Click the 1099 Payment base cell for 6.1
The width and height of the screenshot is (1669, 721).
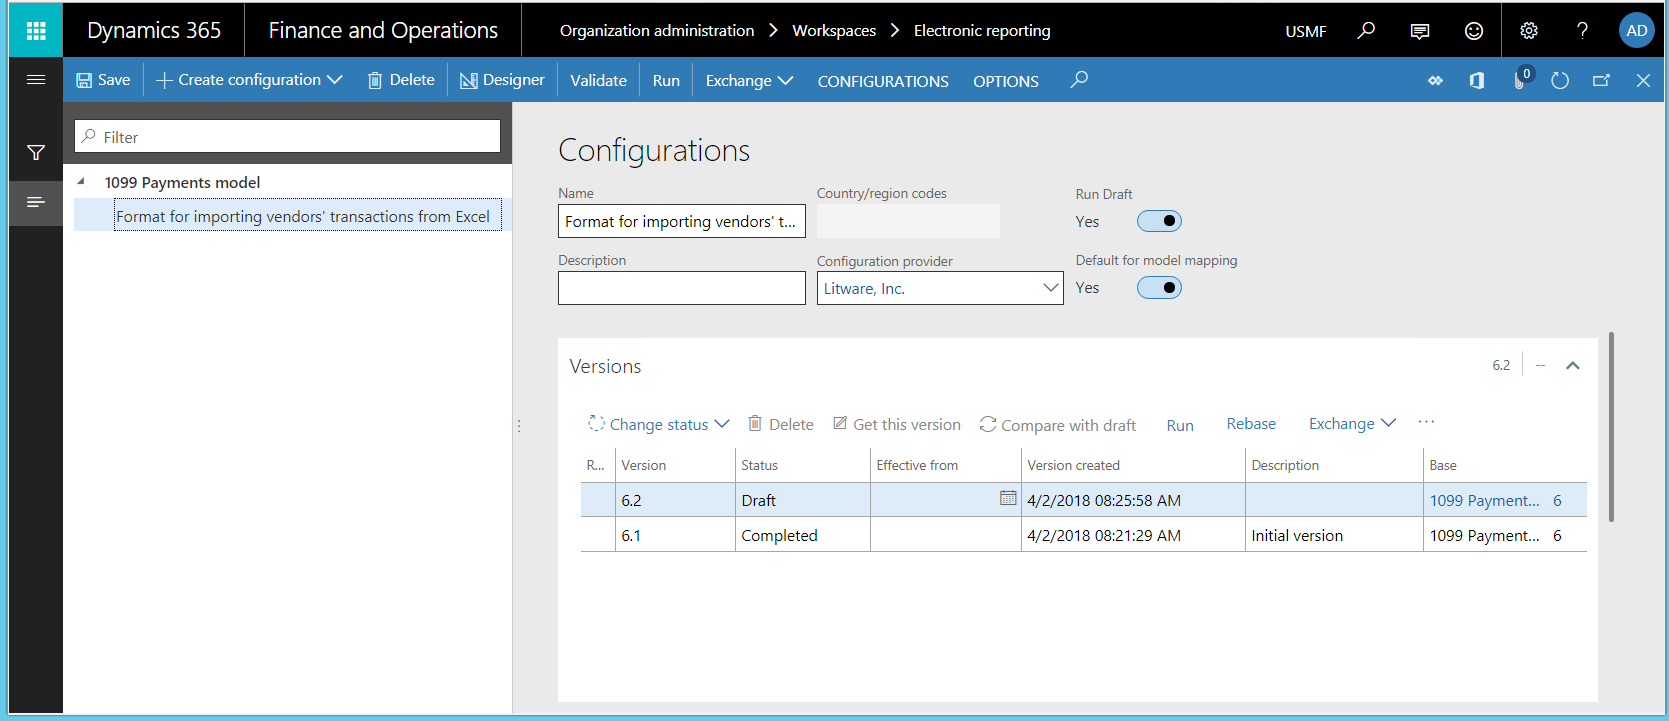pyautogui.click(x=1484, y=535)
